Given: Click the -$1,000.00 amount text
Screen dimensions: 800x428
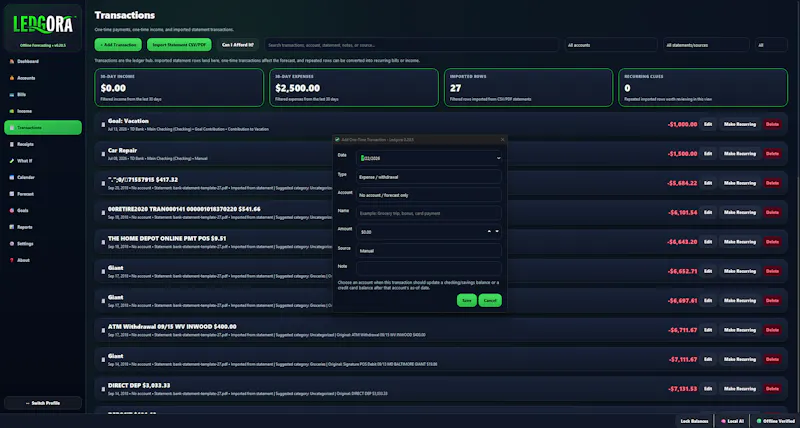Looking at the screenshot, I should click(x=682, y=124).
